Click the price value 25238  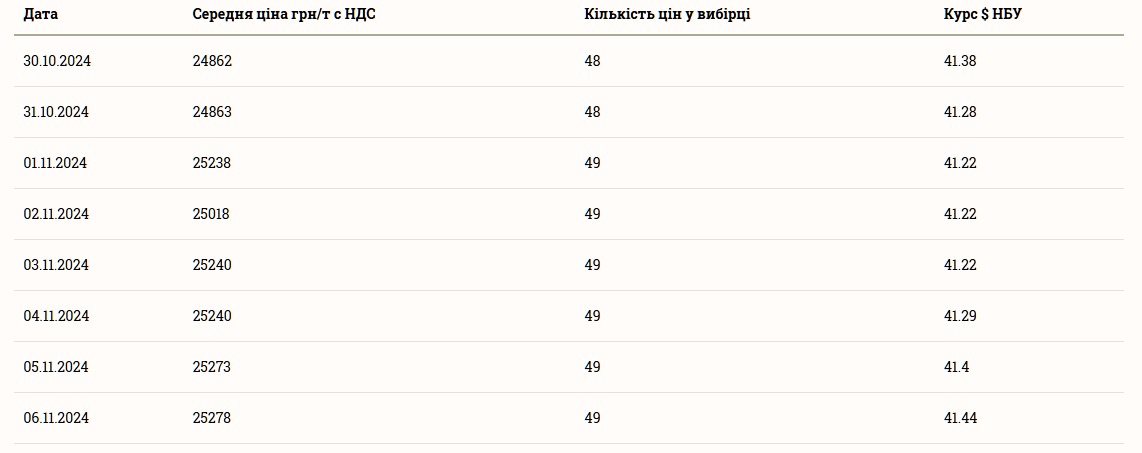coord(212,163)
